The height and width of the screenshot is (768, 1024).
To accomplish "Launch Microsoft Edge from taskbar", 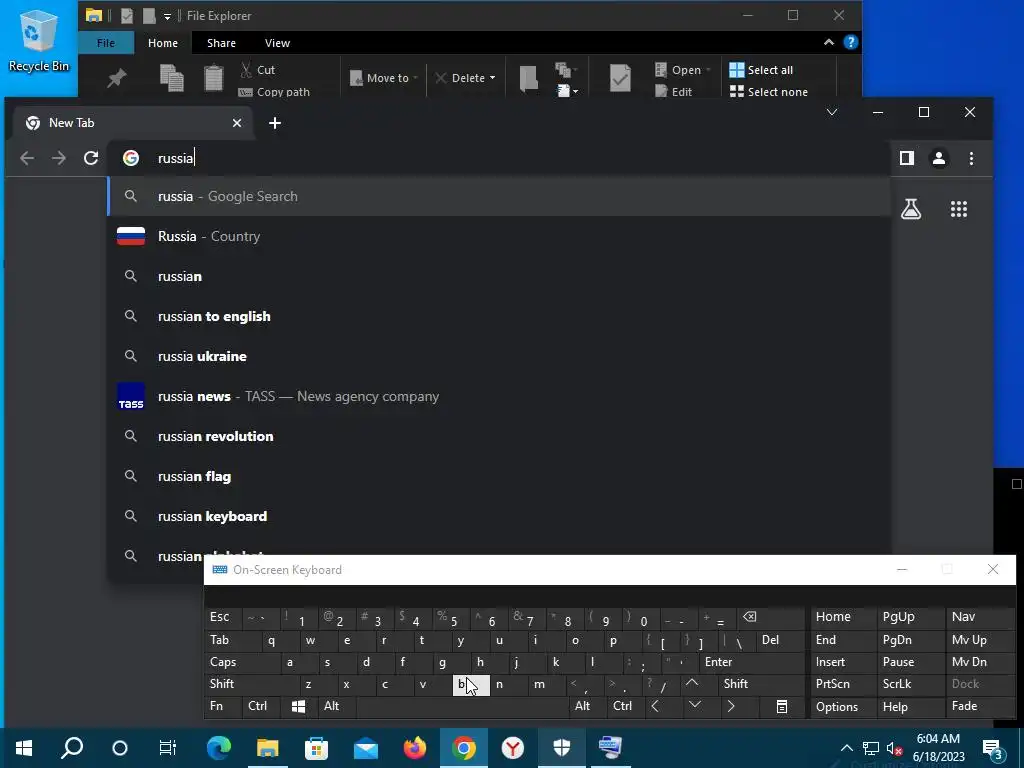I will click(x=219, y=748).
